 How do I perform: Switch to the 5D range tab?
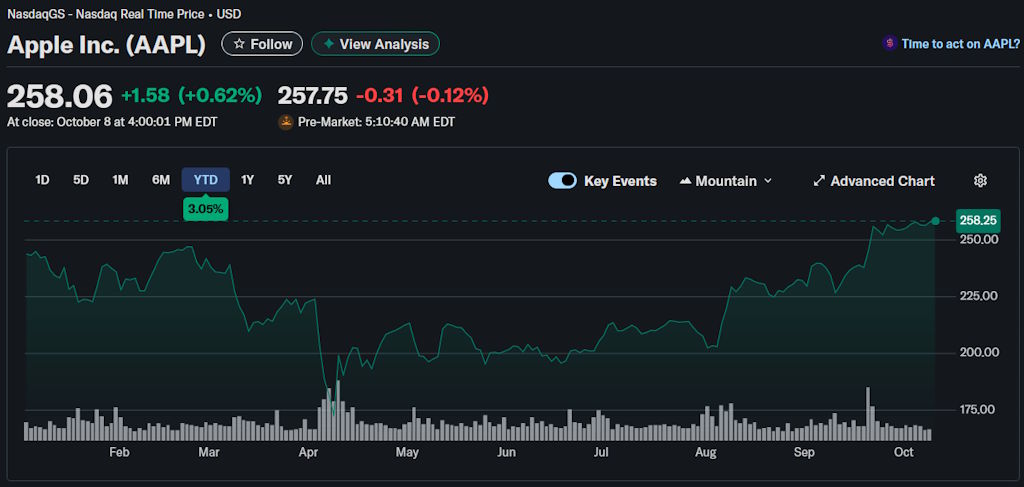click(81, 180)
